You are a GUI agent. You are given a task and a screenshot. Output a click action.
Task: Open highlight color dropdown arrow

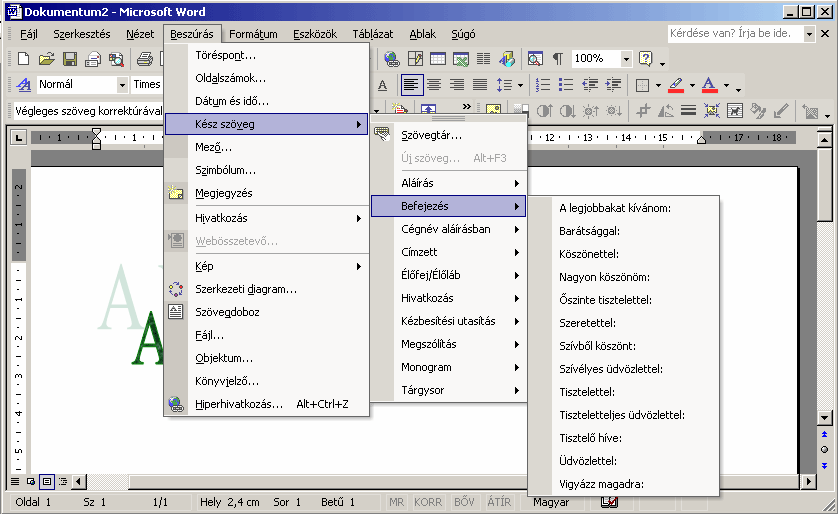point(692,85)
